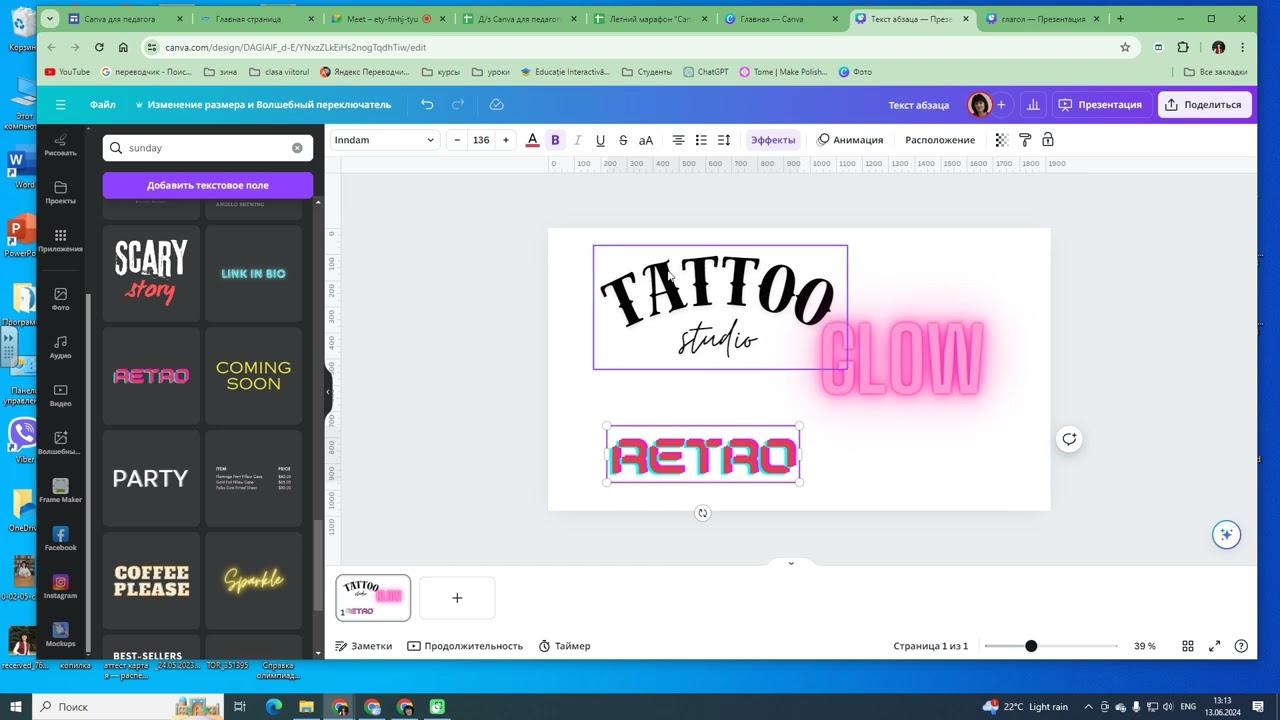The image size is (1280, 720).
Task: Clear the sunday search field
Action: tap(297, 148)
